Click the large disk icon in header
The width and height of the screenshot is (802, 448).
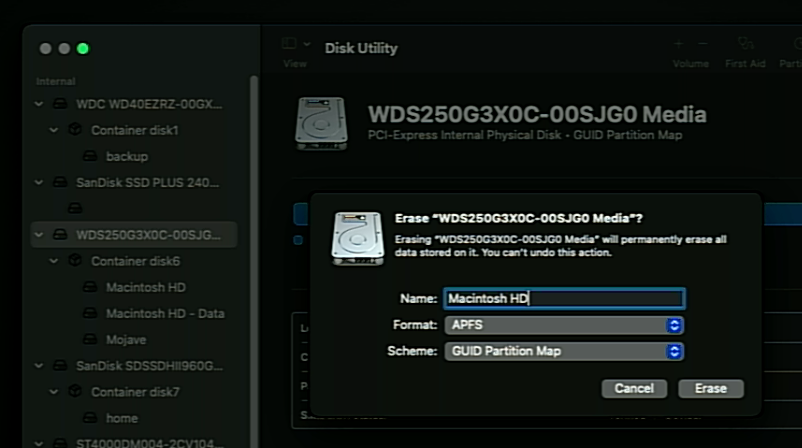click(x=321, y=123)
